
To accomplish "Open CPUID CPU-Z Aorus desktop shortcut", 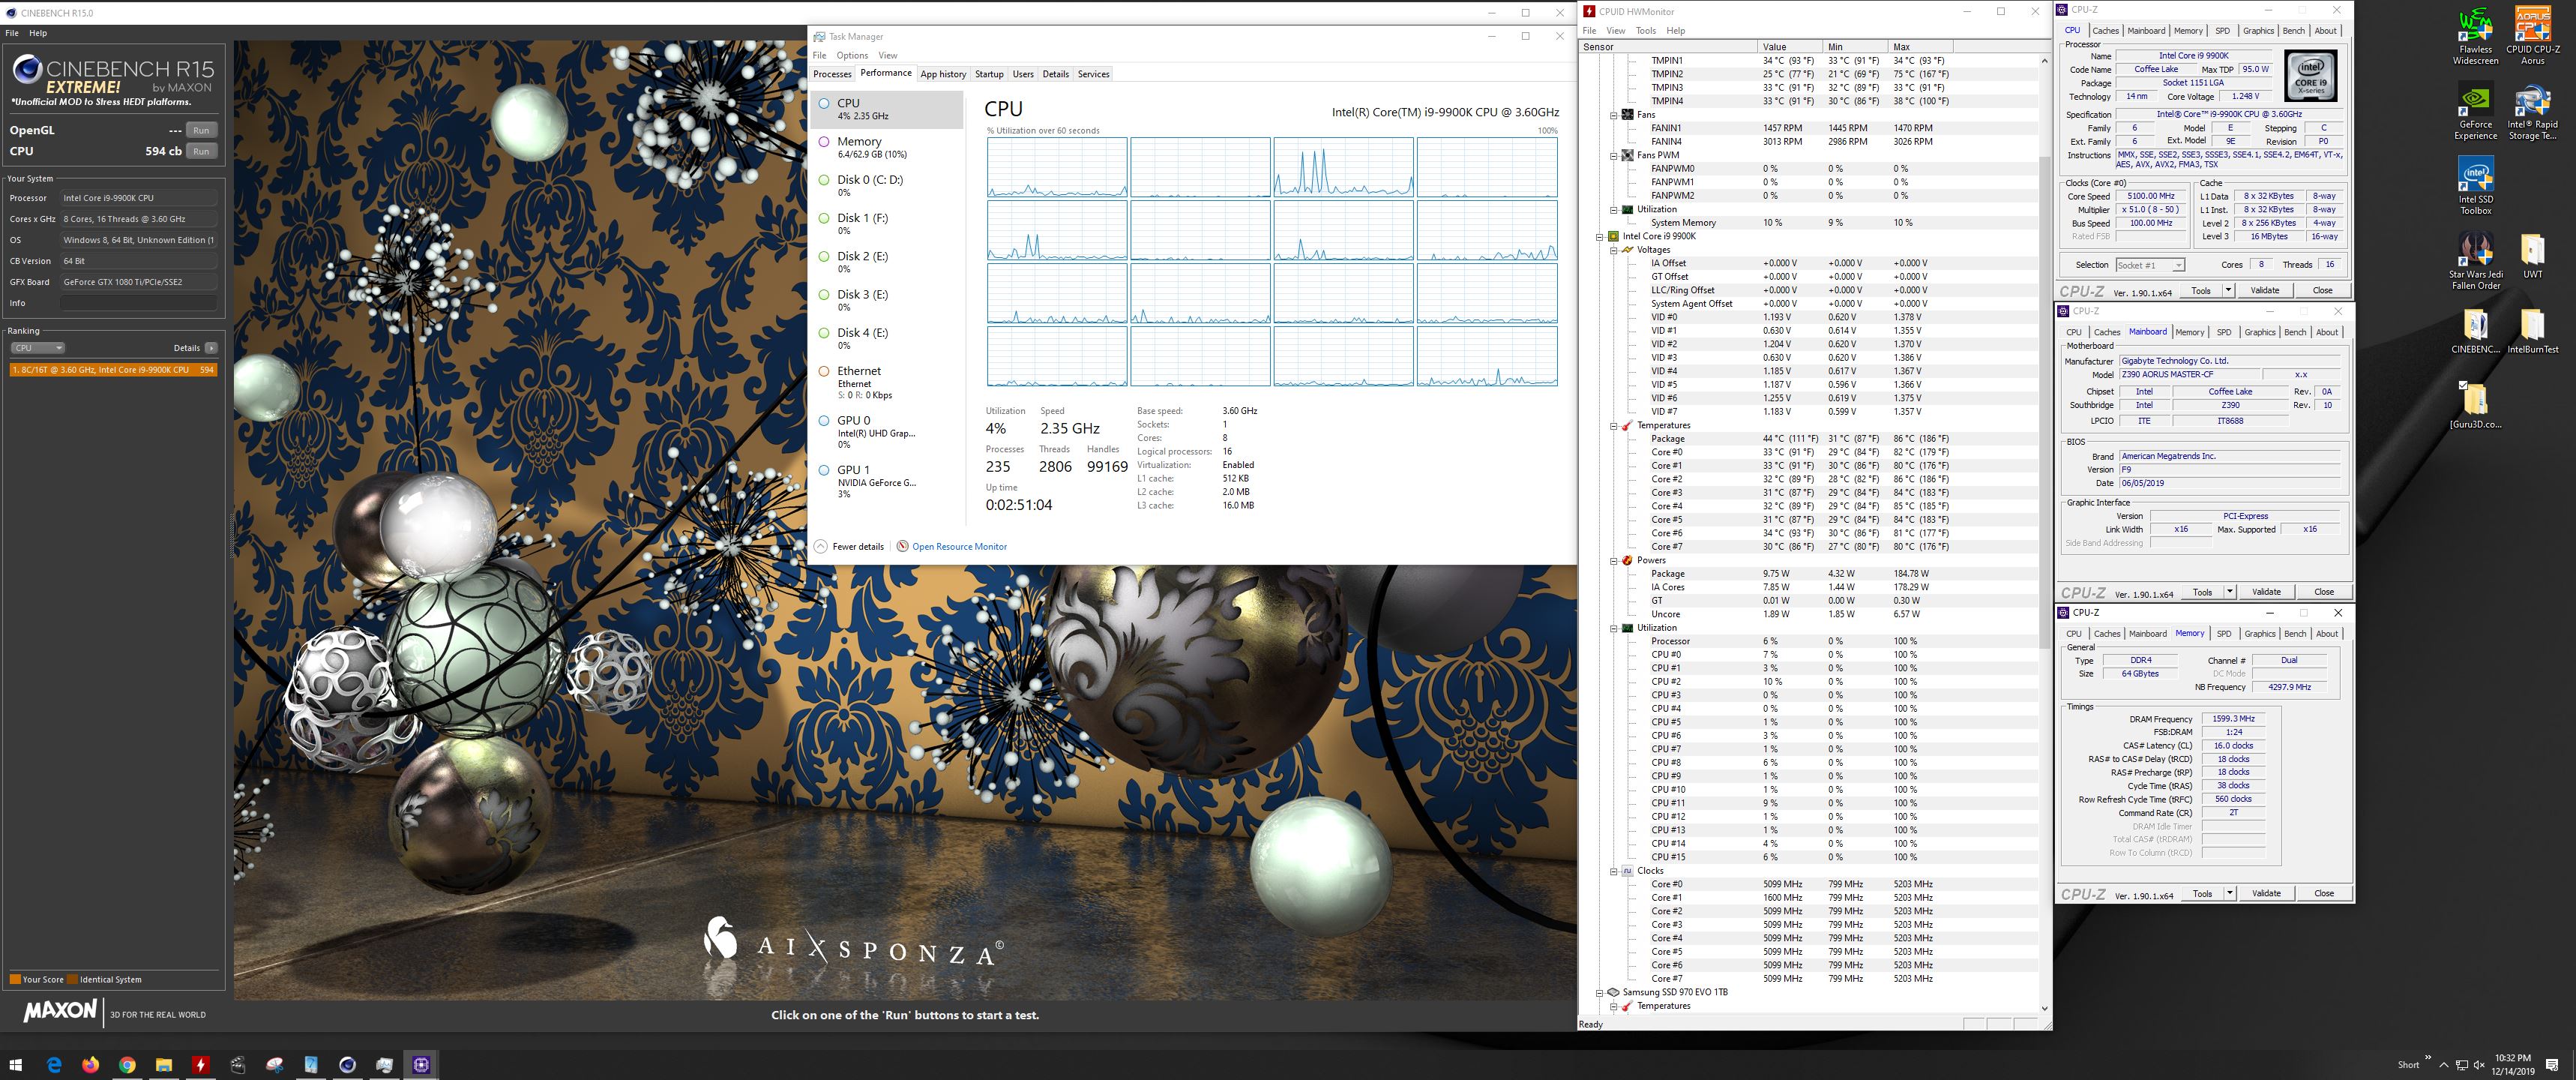I will click(2532, 37).
